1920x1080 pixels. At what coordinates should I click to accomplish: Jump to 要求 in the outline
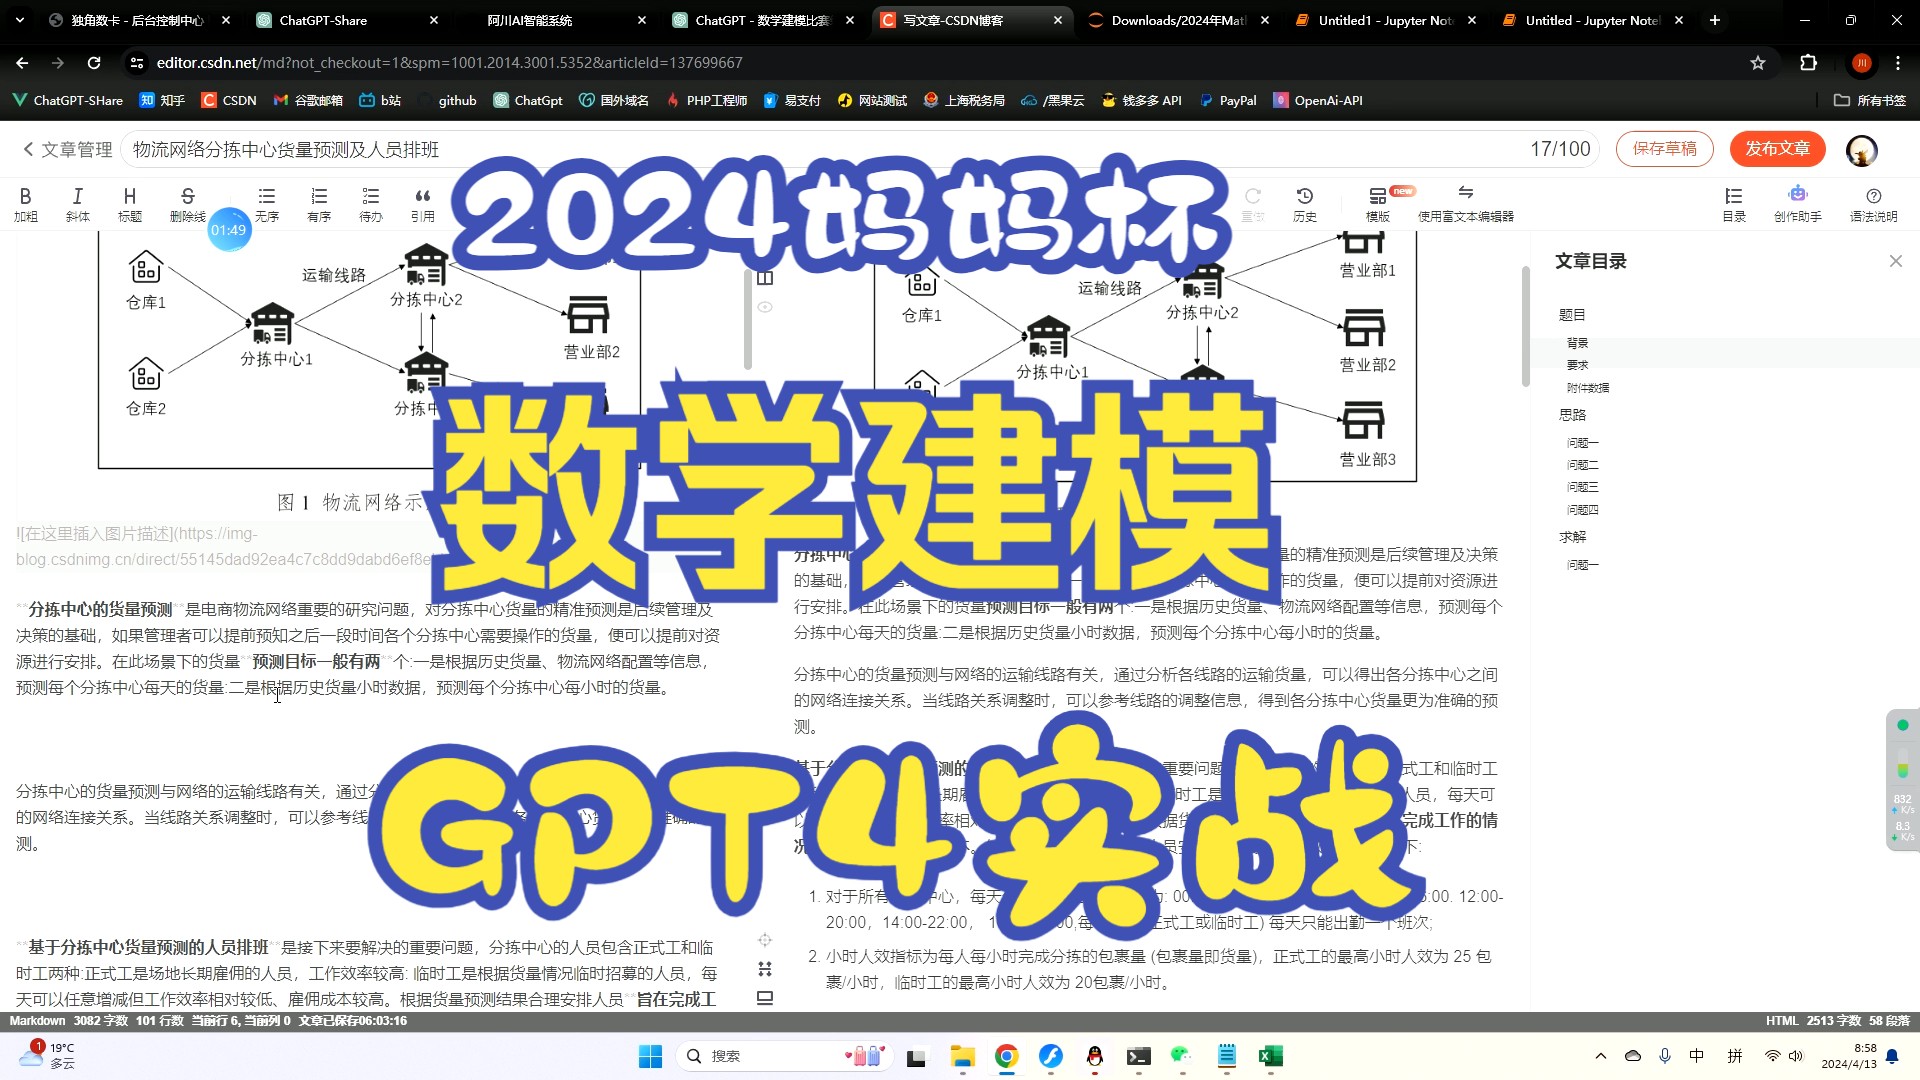(1577, 365)
